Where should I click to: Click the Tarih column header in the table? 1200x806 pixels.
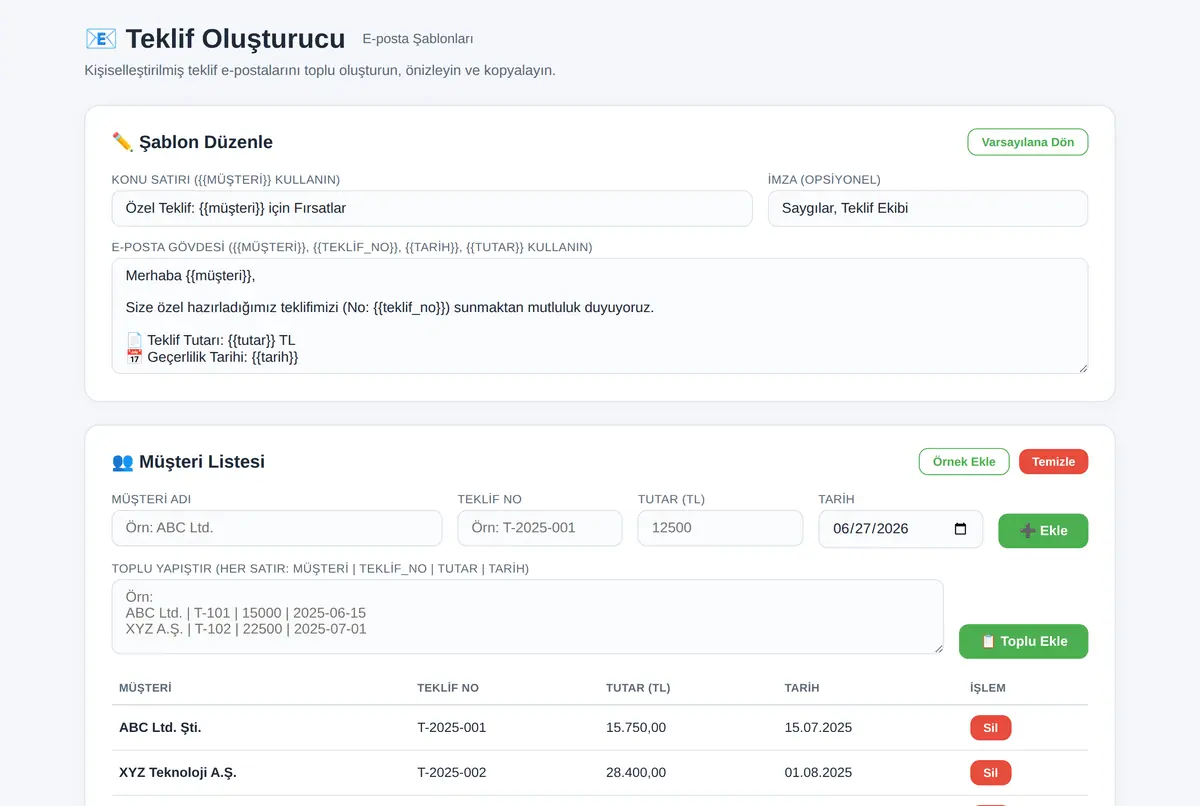(x=802, y=688)
